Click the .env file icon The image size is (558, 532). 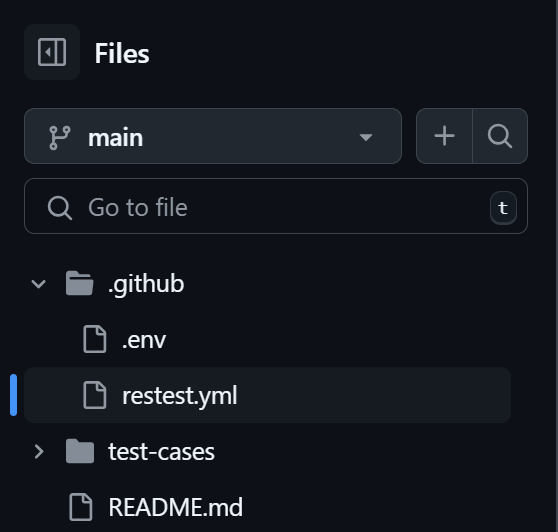click(95, 339)
